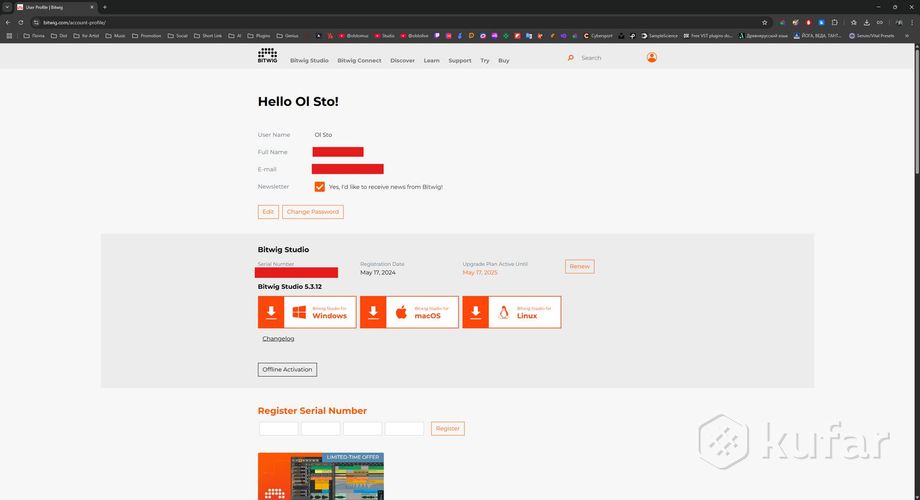
Task: Bookmark this page with star icon
Action: pyautogui.click(x=765, y=22)
